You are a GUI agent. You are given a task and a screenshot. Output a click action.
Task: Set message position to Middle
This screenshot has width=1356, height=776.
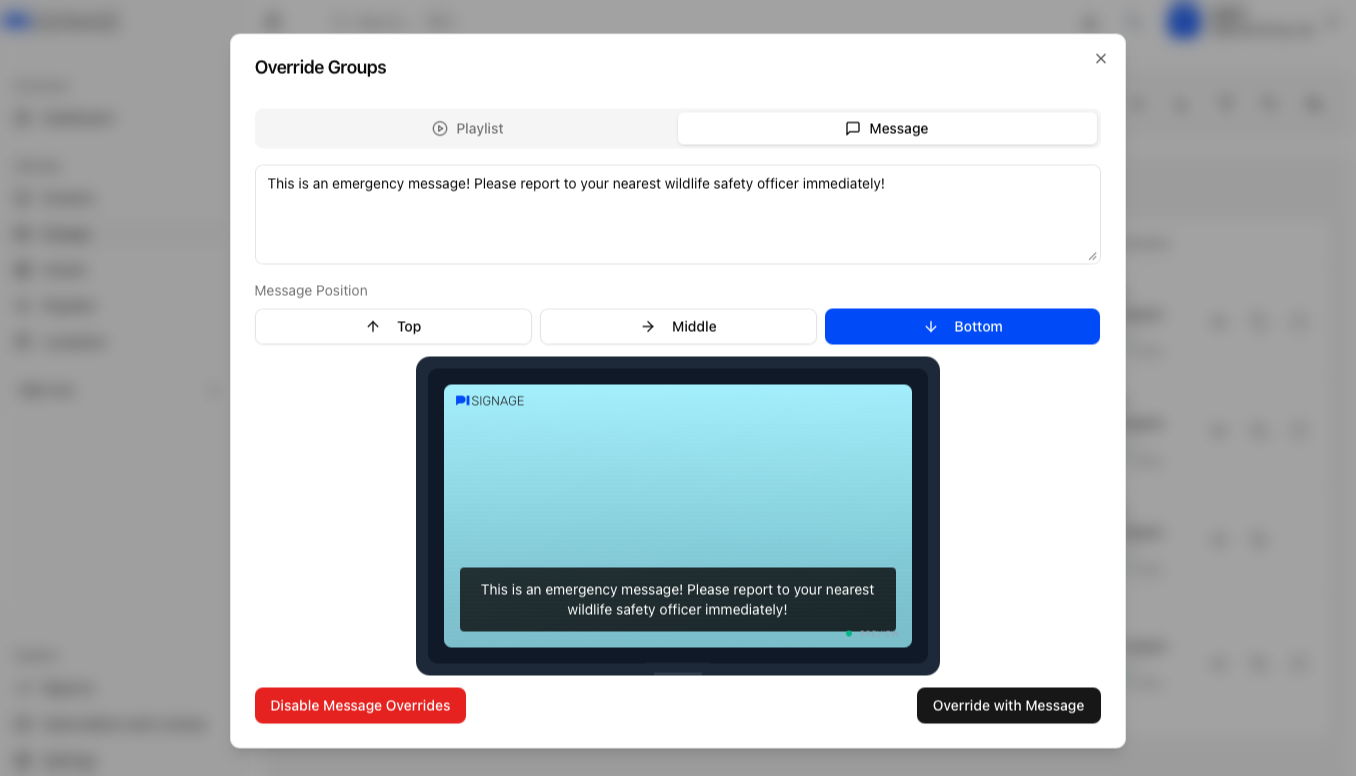[x=678, y=327]
